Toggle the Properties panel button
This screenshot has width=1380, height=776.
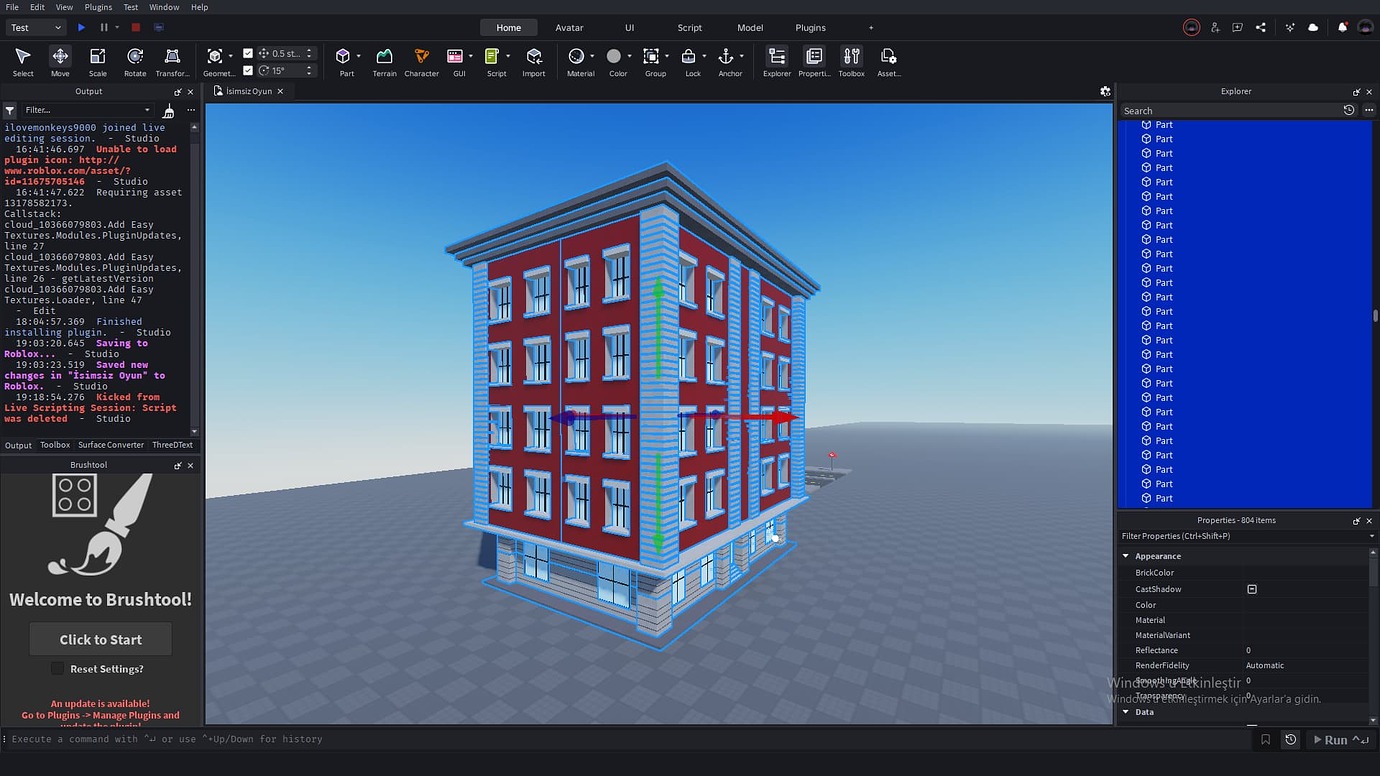(x=814, y=62)
